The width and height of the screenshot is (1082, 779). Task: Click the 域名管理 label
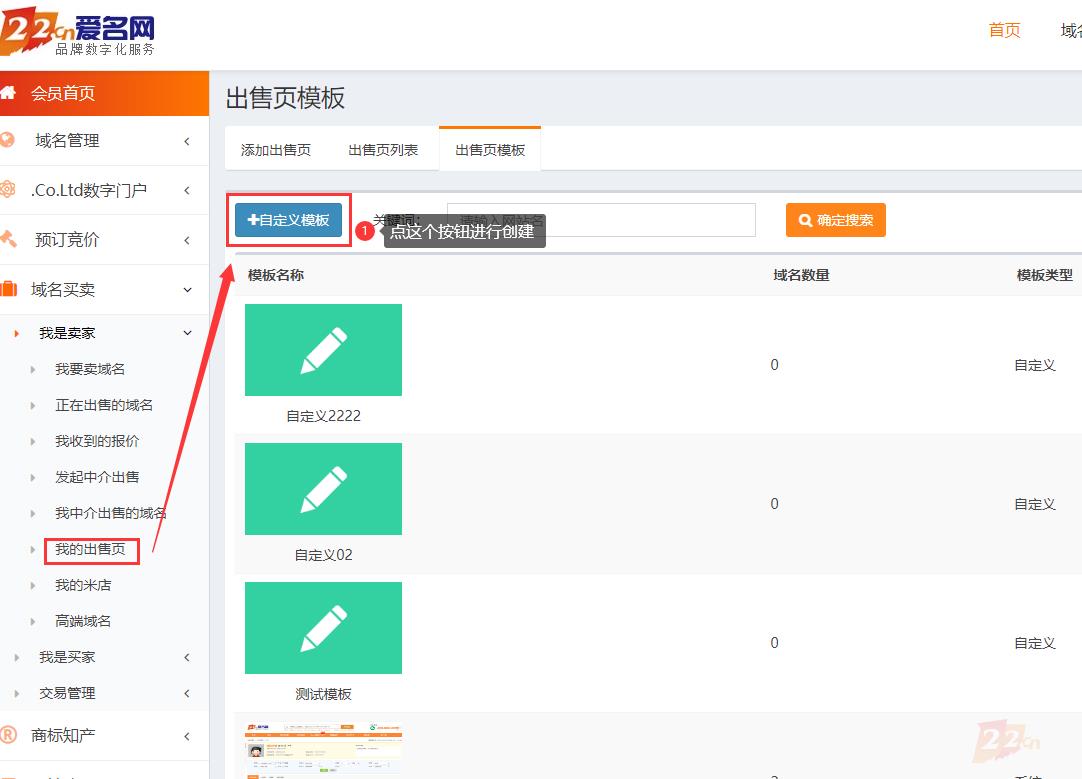[x=67, y=141]
